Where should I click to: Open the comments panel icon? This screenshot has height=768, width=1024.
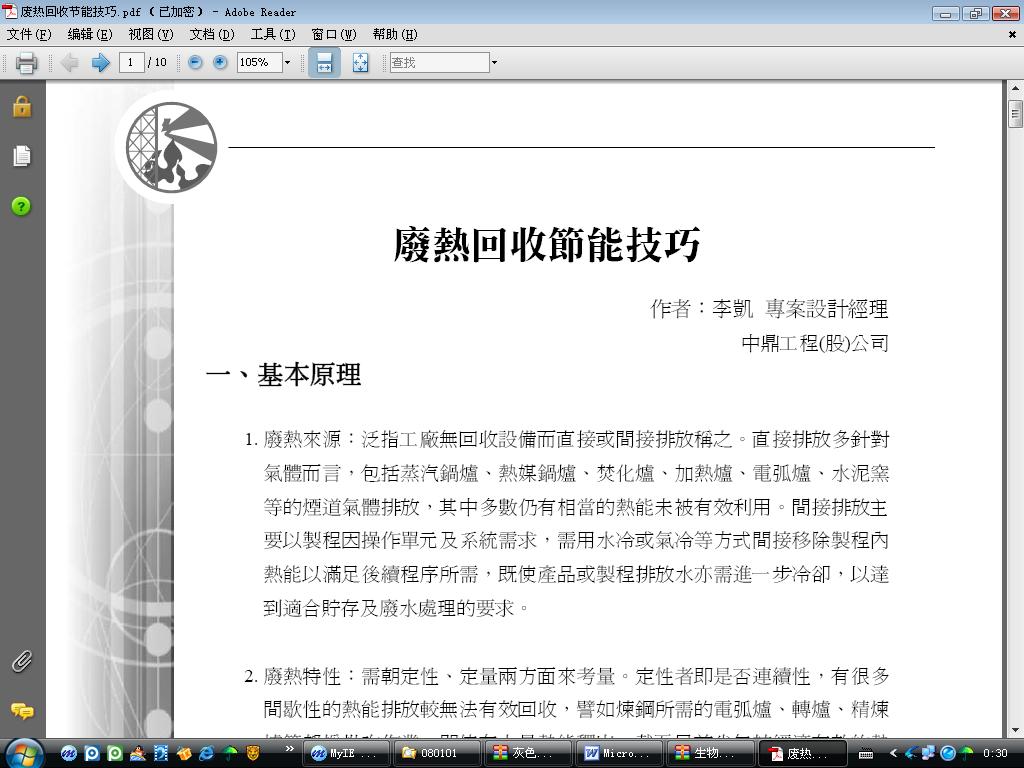click(22, 711)
